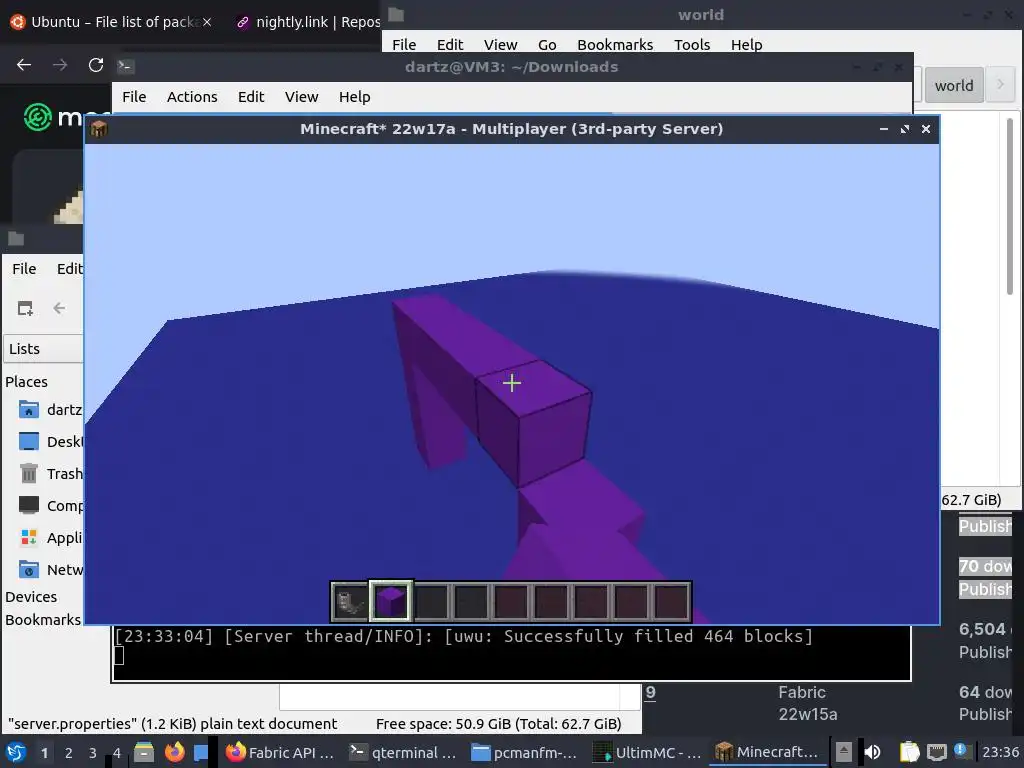
Task: Click the free space status bar text
Action: click(498, 724)
